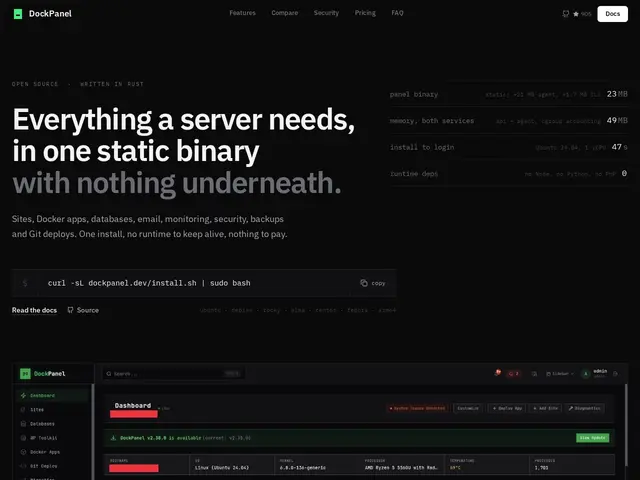This screenshot has width=640, height=480.
Task: Click the Search input in dashboard preview
Action: pyautogui.click(x=173, y=373)
